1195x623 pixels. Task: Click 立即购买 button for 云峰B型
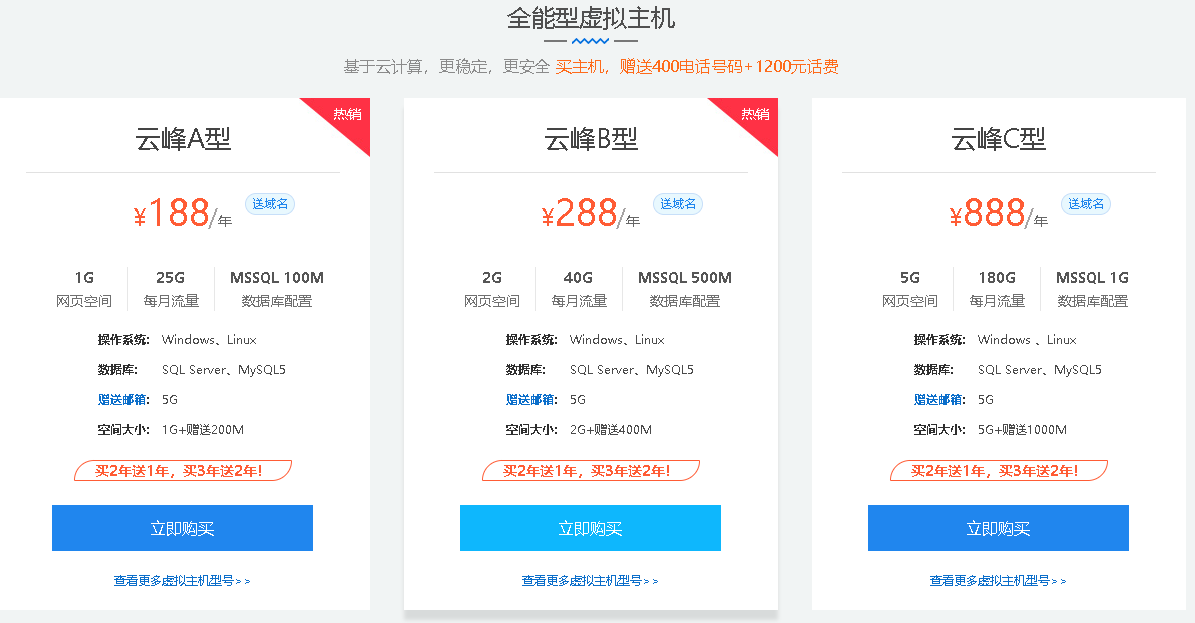[590, 528]
